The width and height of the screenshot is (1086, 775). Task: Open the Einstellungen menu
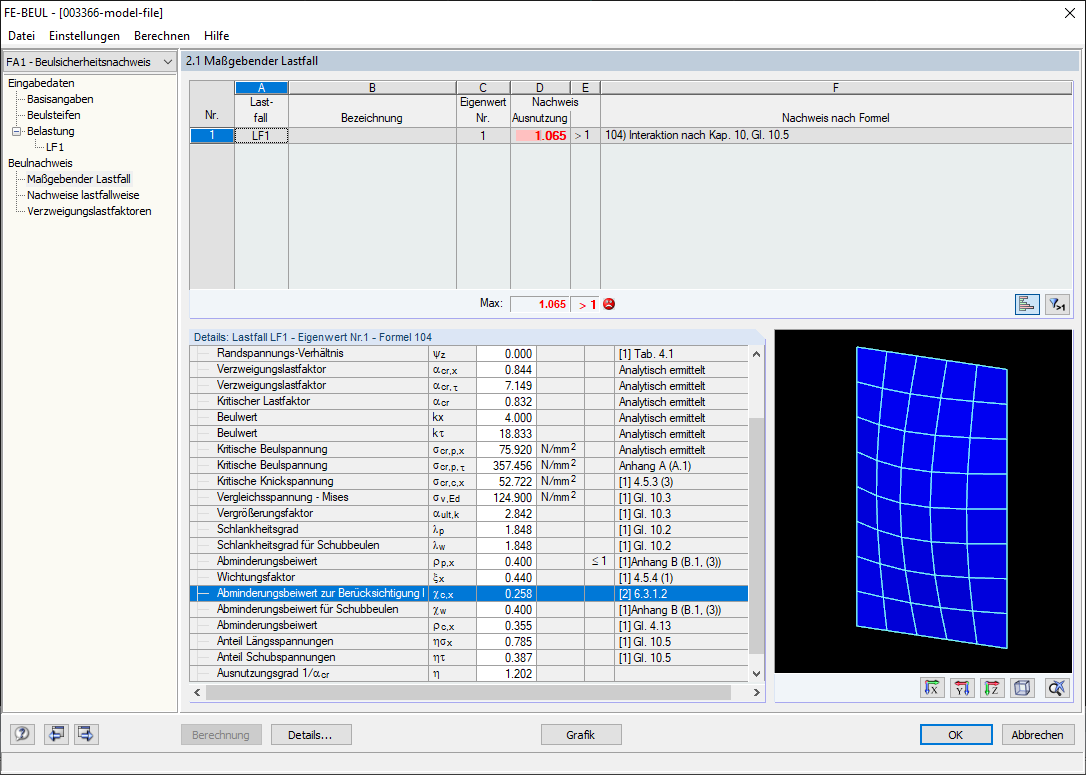pyautogui.click(x=84, y=35)
